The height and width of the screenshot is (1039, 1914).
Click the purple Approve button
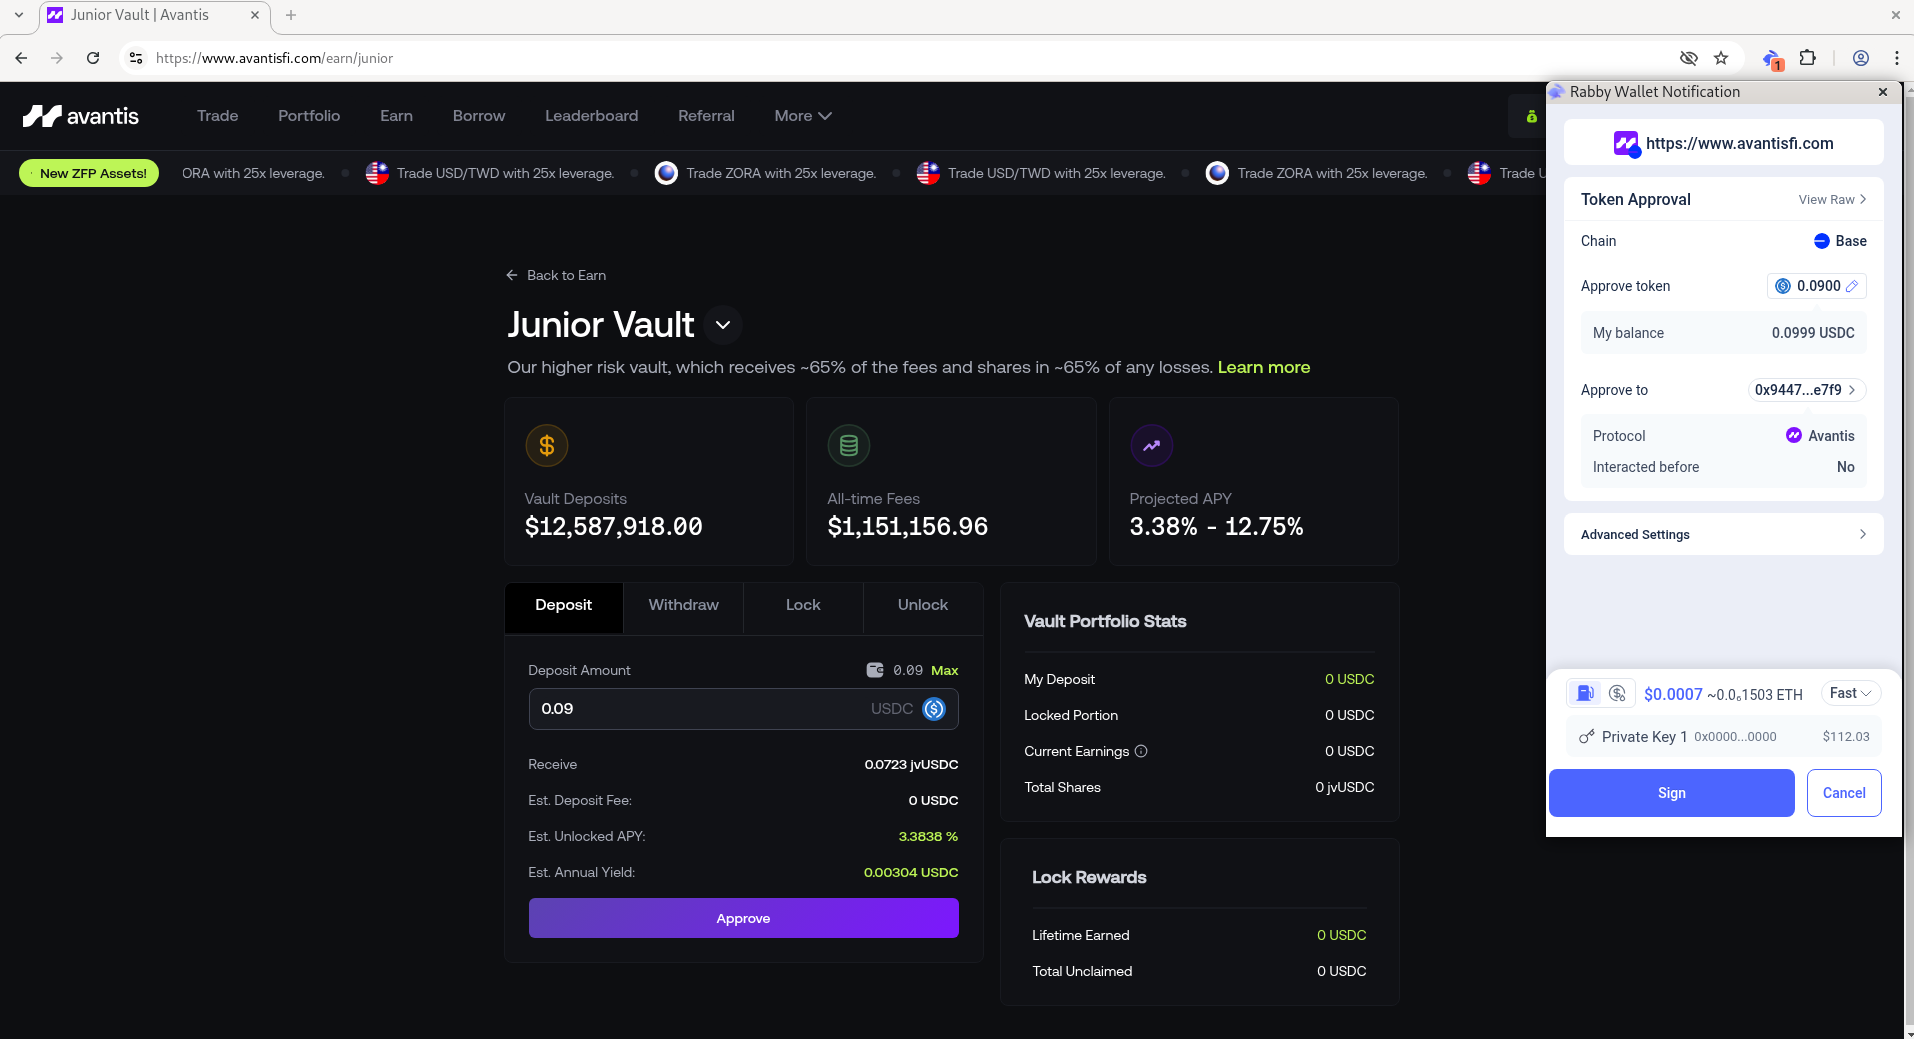pos(743,918)
